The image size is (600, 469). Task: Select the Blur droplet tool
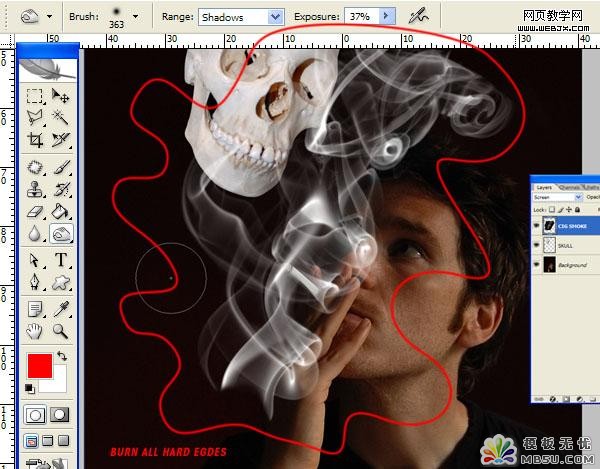coord(34,234)
